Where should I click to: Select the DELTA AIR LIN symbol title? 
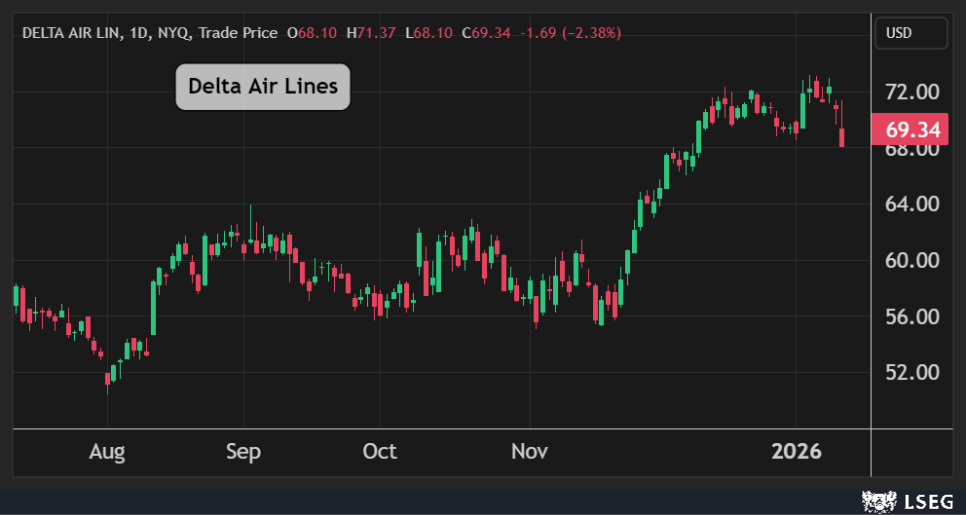pyautogui.click(x=72, y=33)
